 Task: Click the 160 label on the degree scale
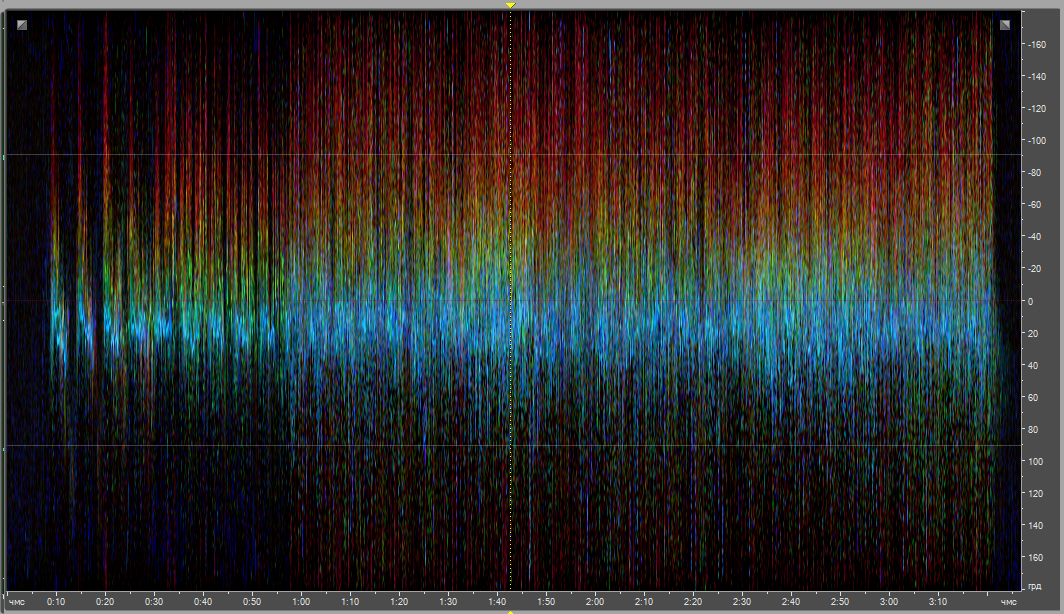(1034, 557)
